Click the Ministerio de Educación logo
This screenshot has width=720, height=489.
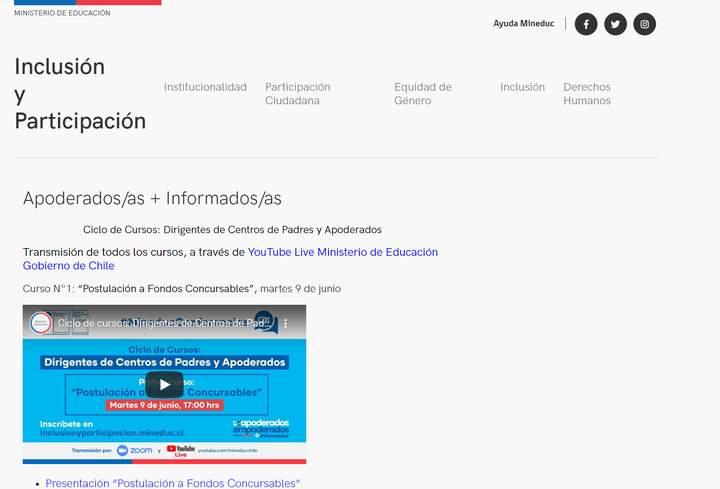(62, 10)
